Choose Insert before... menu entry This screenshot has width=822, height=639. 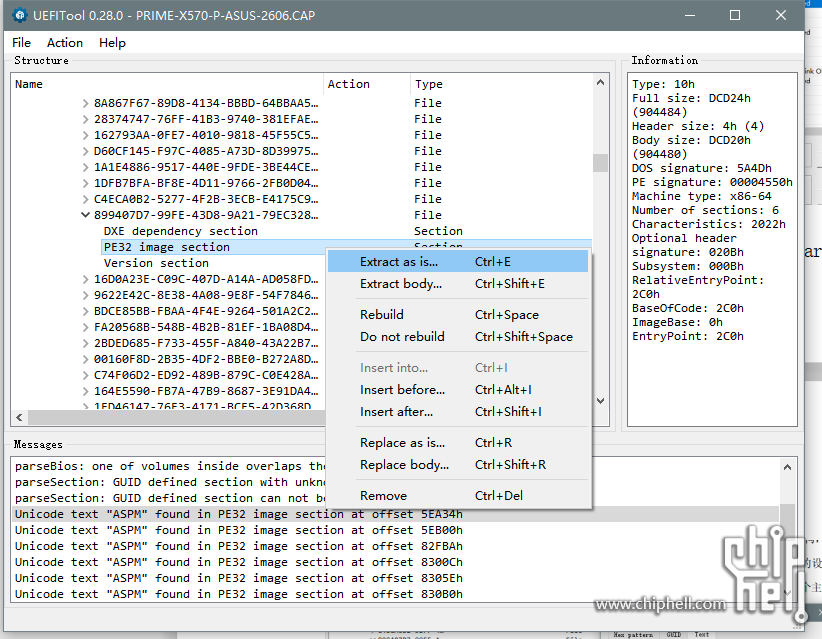pos(458,389)
